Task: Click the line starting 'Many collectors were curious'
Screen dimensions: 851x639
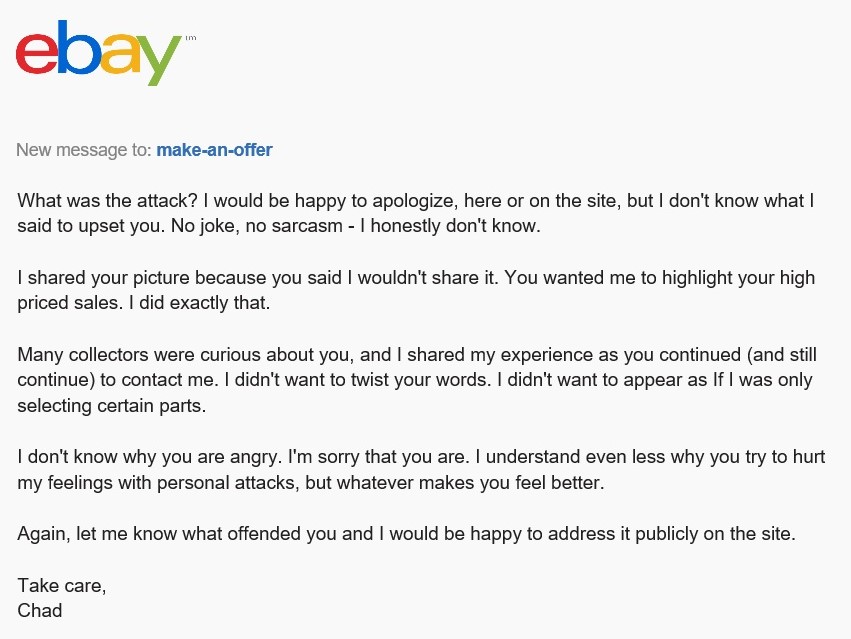Action: click(417, 355)
